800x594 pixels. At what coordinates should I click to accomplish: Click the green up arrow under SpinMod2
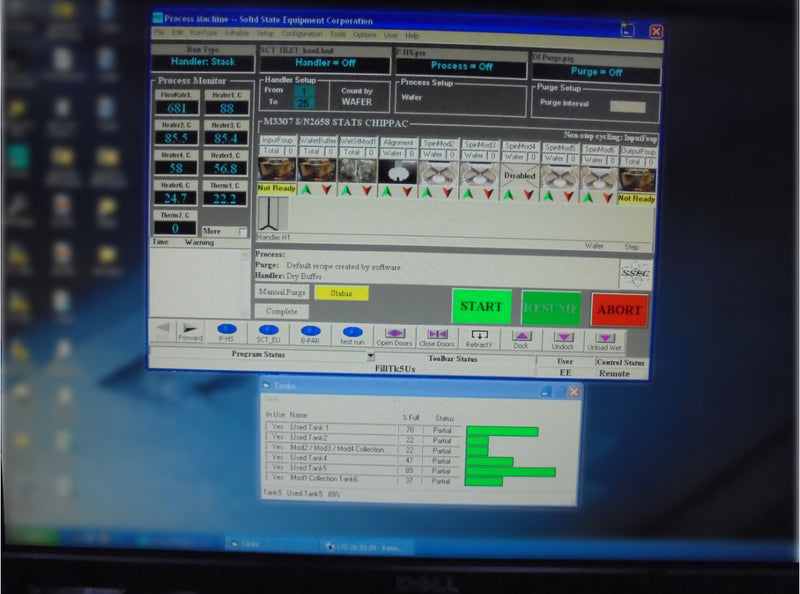coord(428,193)
